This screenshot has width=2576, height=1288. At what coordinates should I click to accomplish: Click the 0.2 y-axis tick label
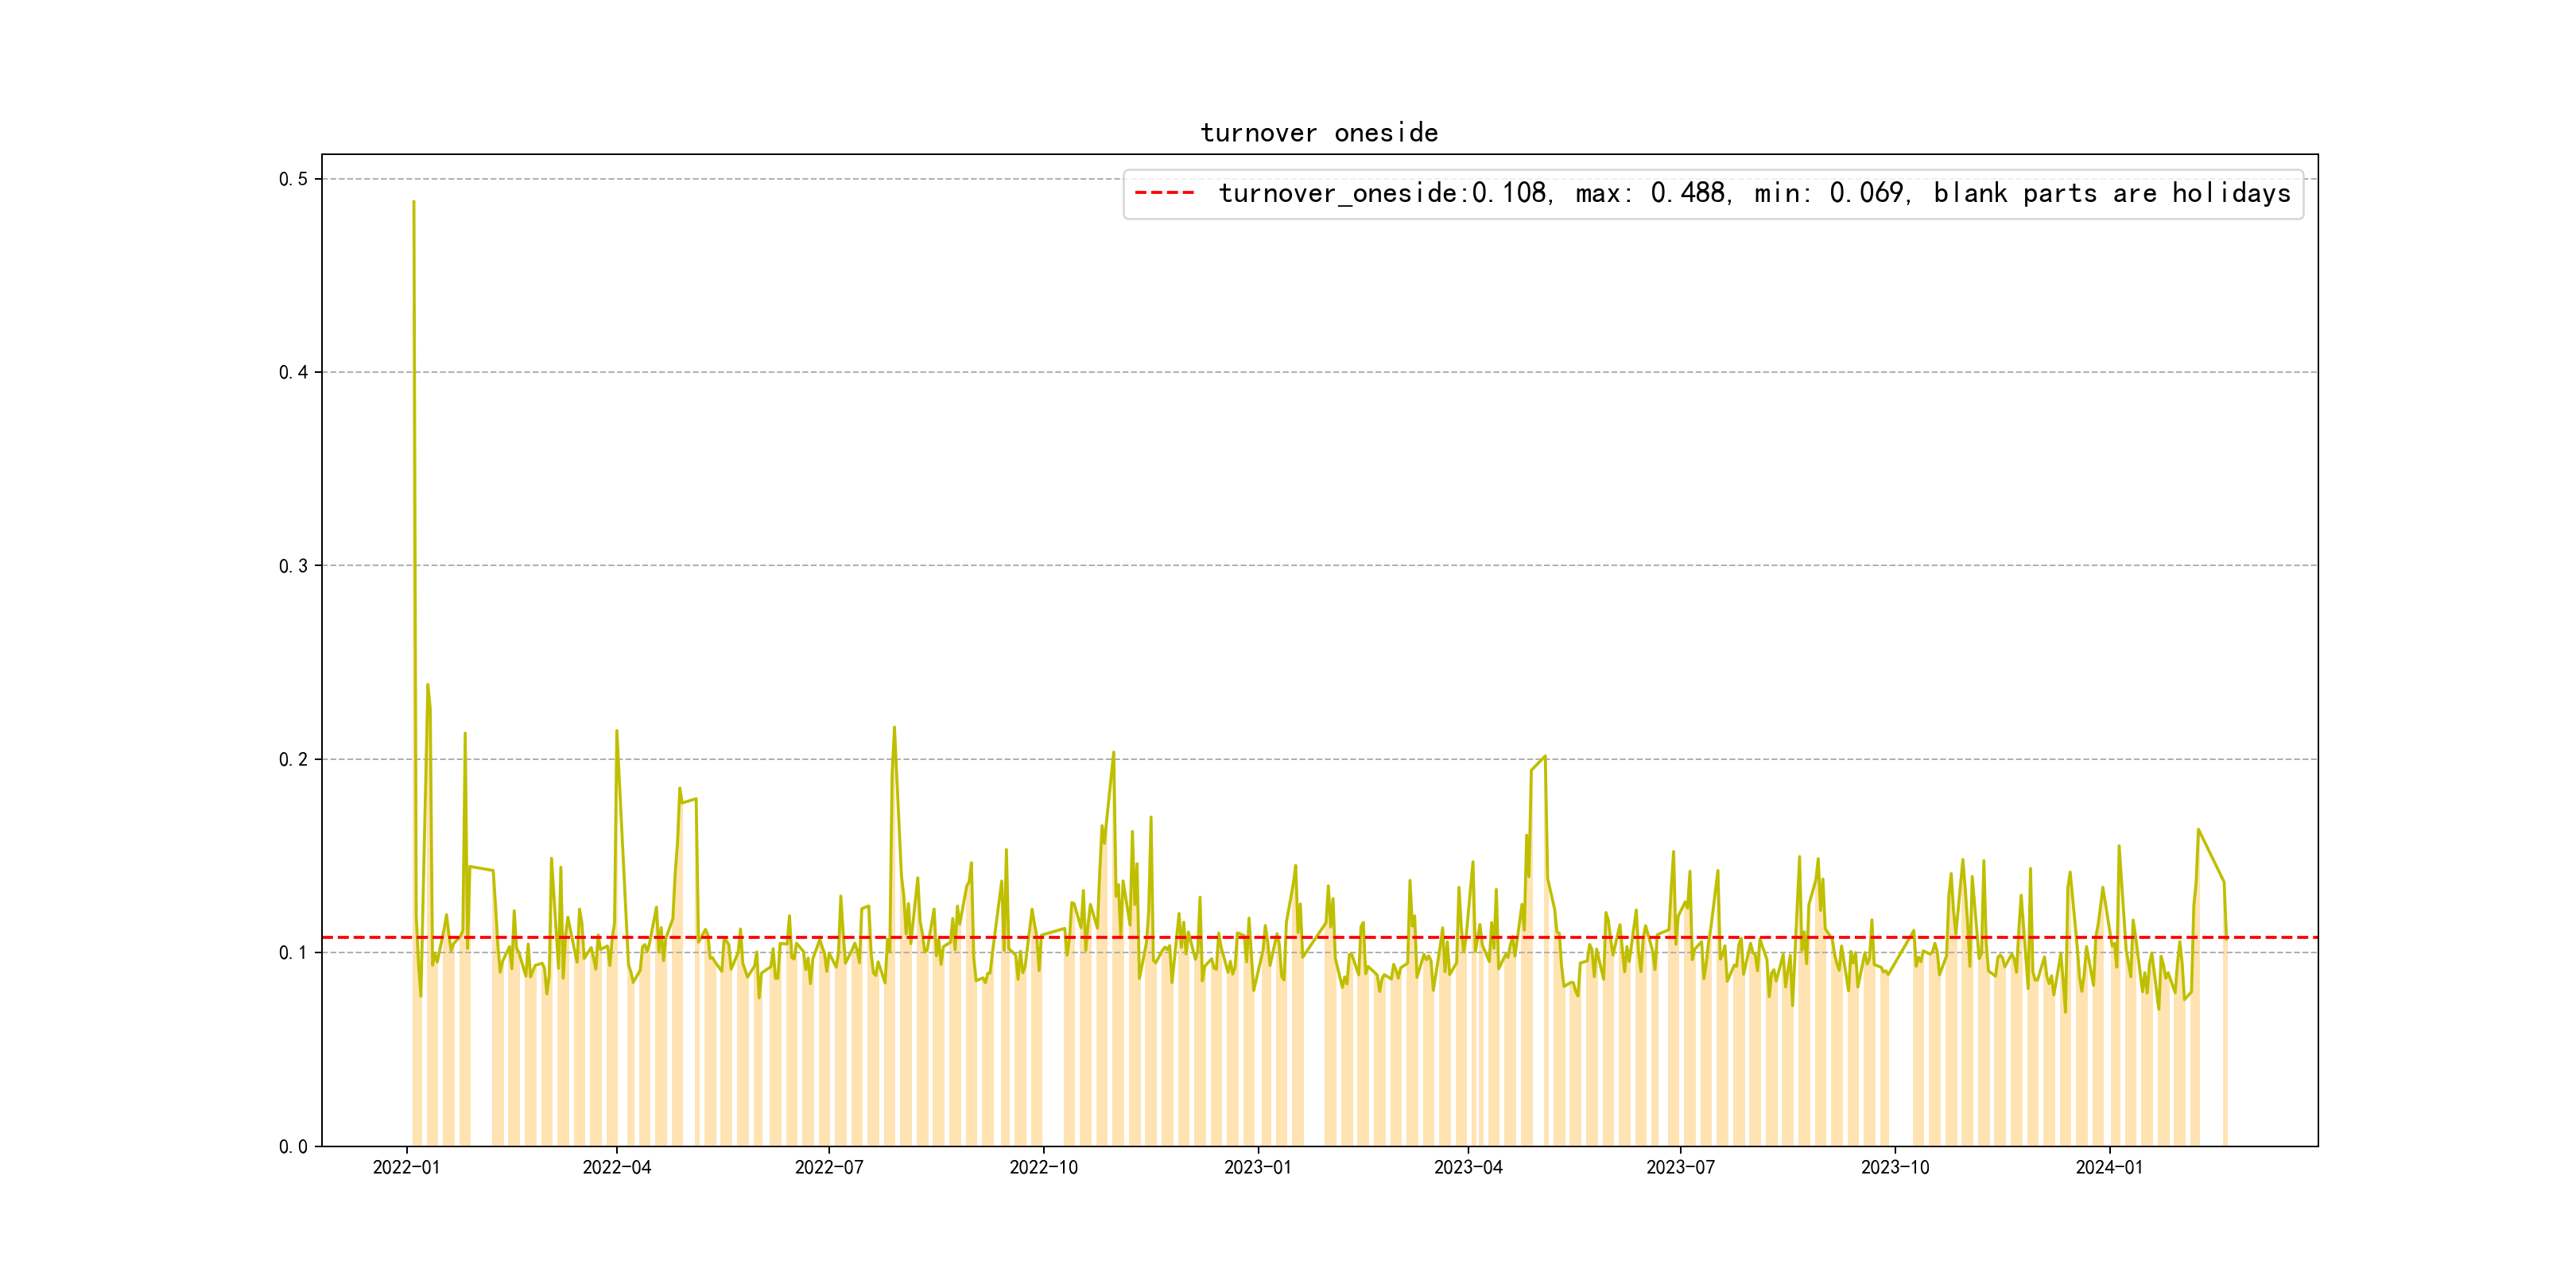(293, 759)
